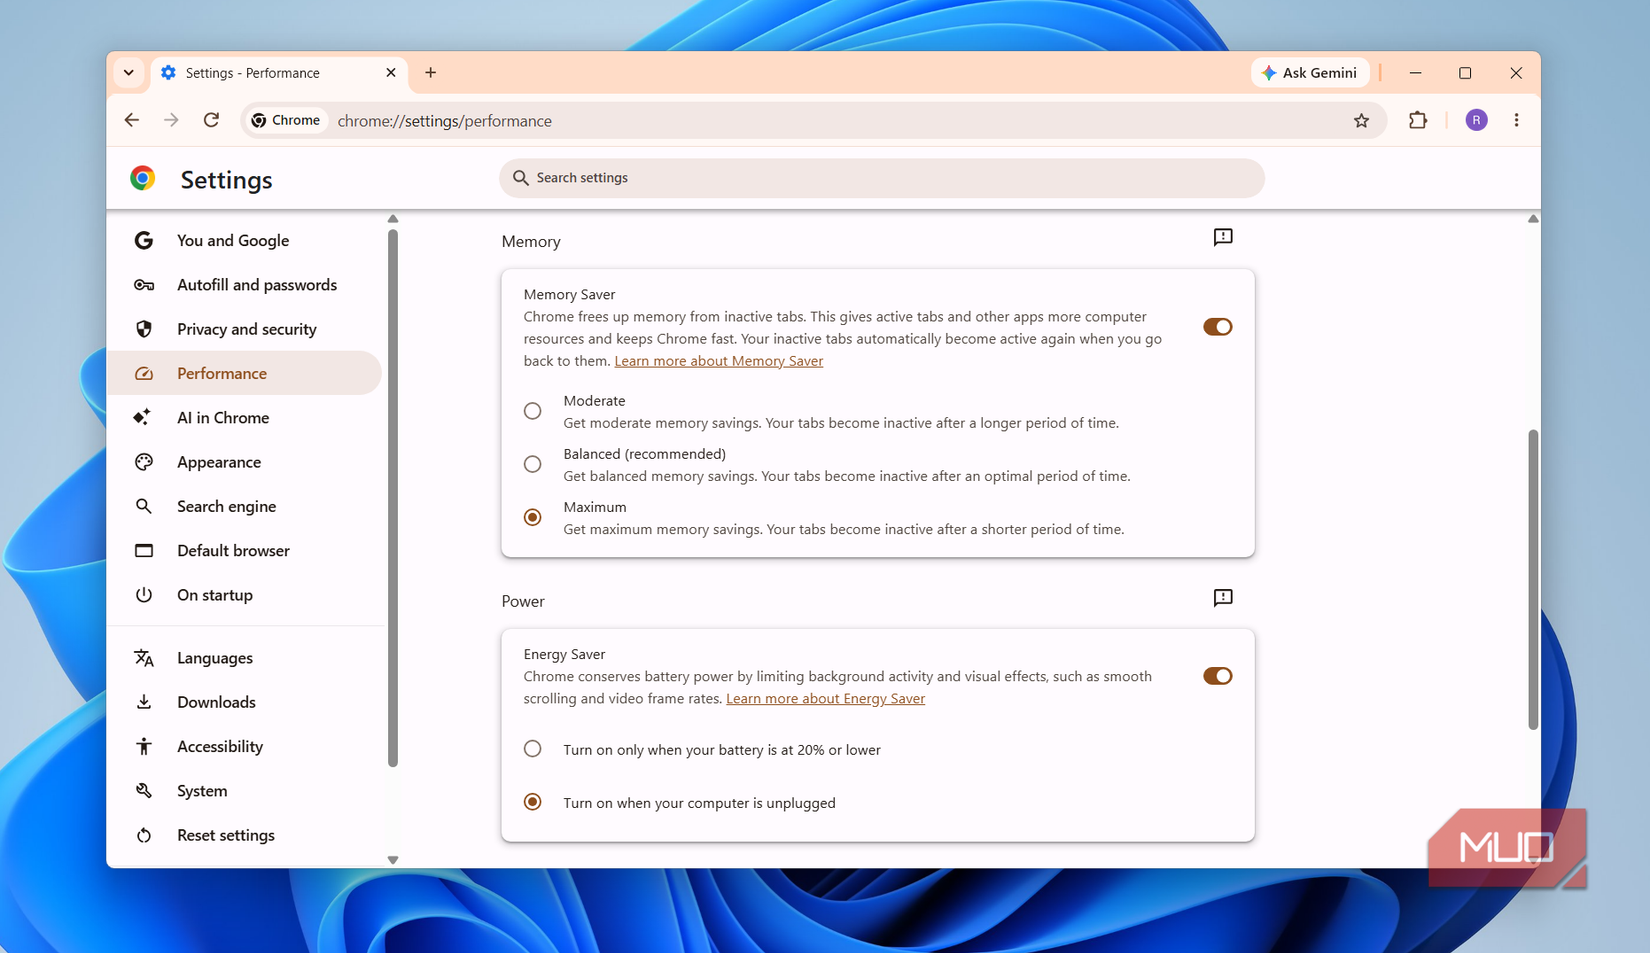Click the Google G icon in sidebar
This screenshot has height=953, width=1650.
(144, 241)
